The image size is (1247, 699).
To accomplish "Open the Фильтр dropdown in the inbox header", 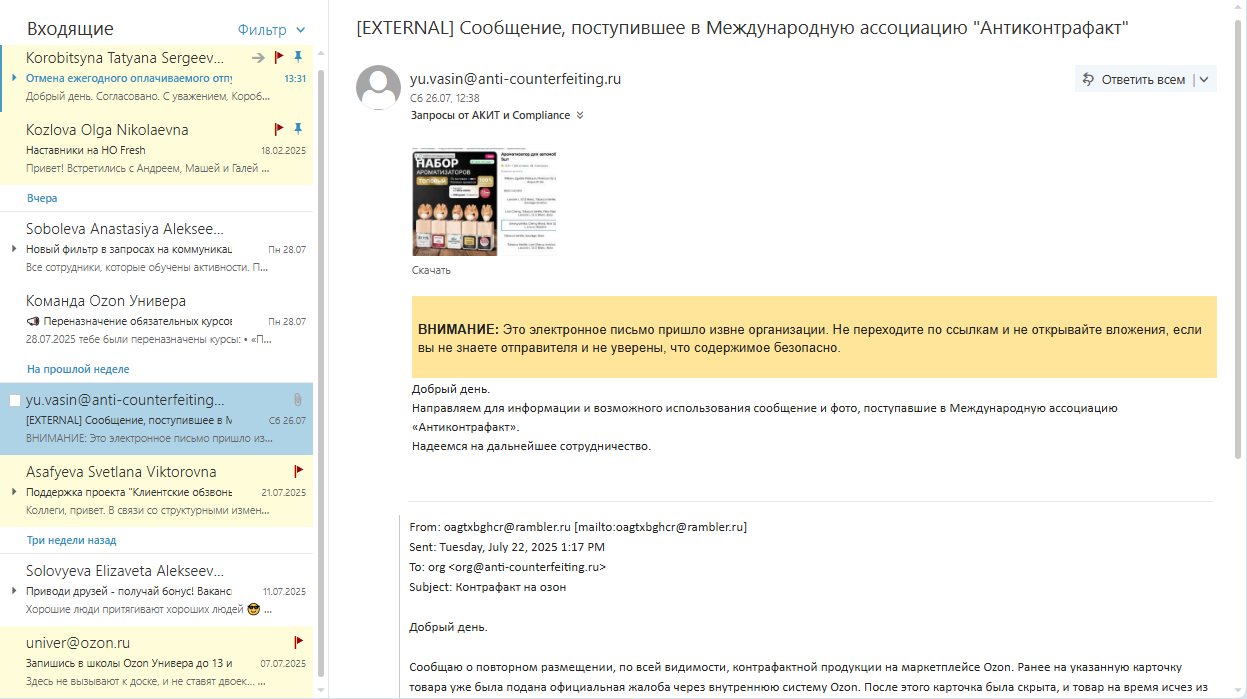I will pyautogui.click(x=272, y=30).
